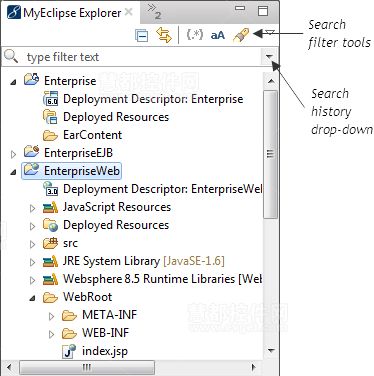Expand Websphere 8.5 Runtime Libraries node
This screenshot has width=374, height=376.
pos(32,280)
